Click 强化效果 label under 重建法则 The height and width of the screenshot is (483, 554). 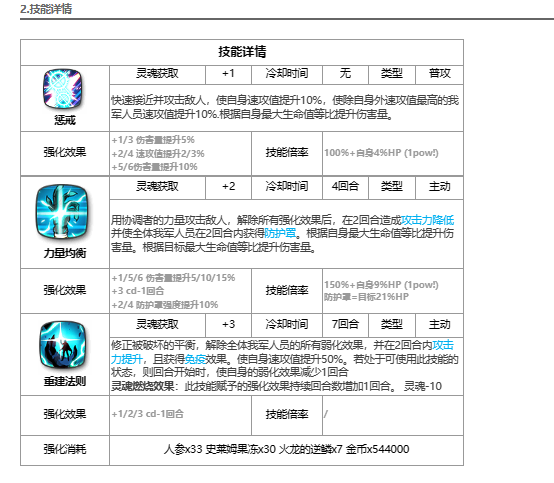(65, 414)
